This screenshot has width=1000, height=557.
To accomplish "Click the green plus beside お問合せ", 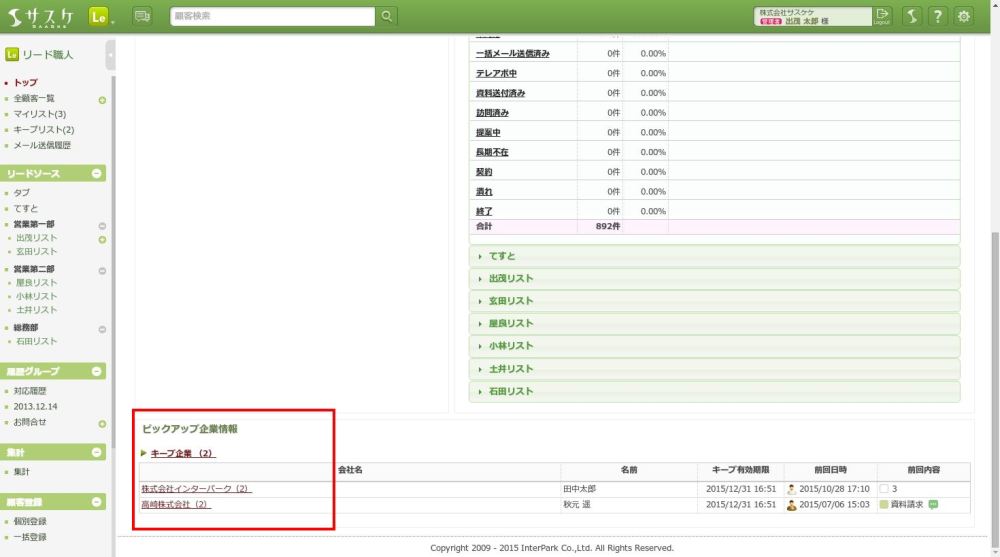I will click(x=102, y=424).
